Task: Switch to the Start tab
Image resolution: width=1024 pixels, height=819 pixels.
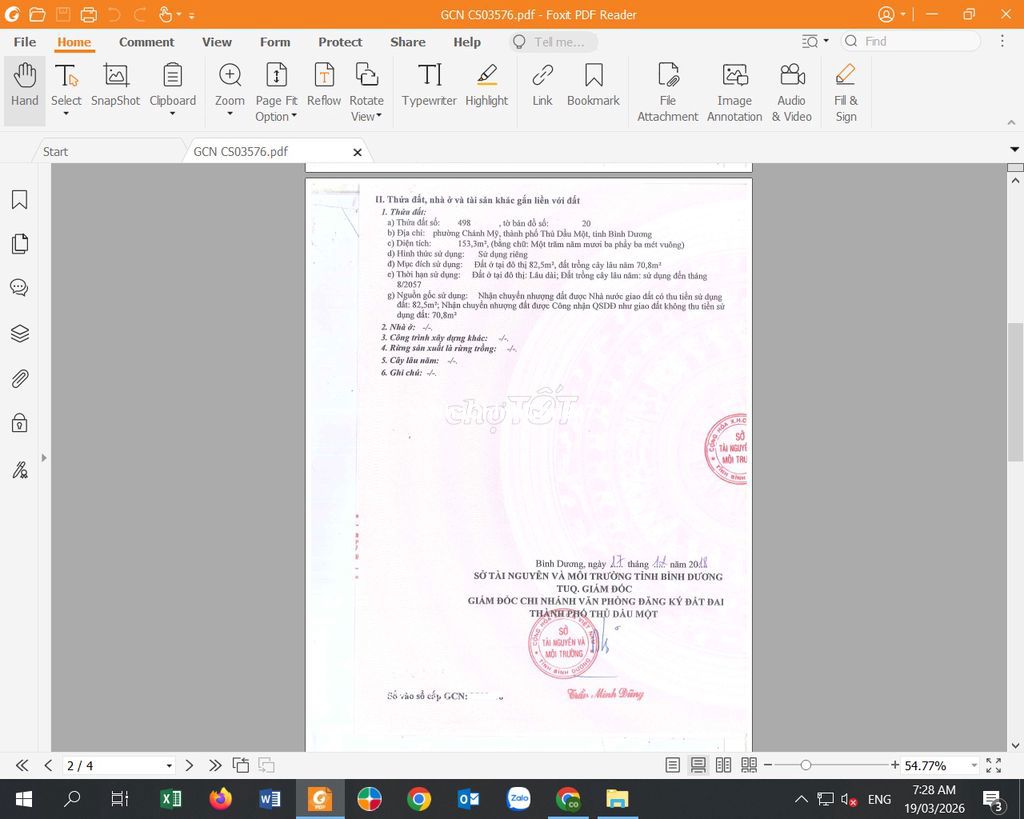Action: point(56,152)
